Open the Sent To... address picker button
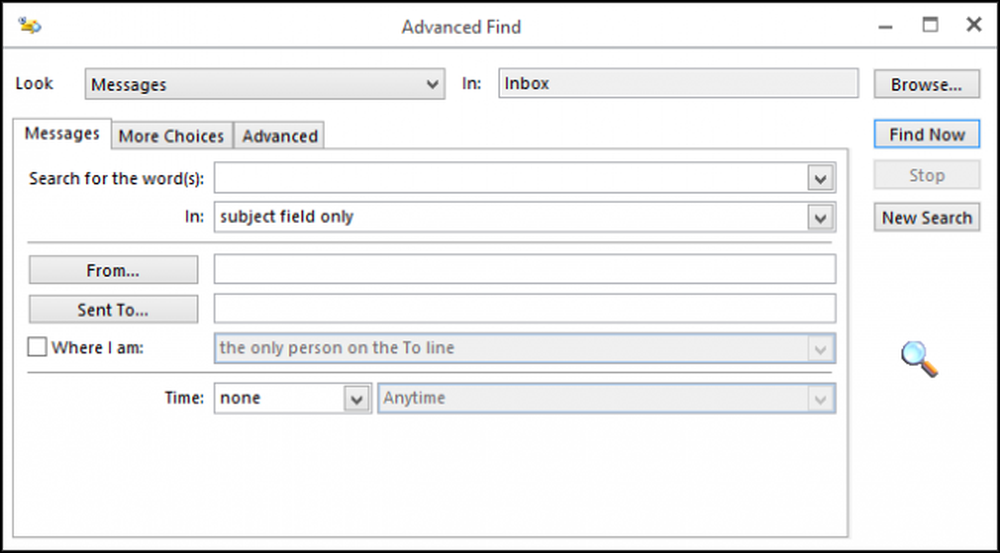Viewport: 1000px width, 553px height. [x=114, y=309]
